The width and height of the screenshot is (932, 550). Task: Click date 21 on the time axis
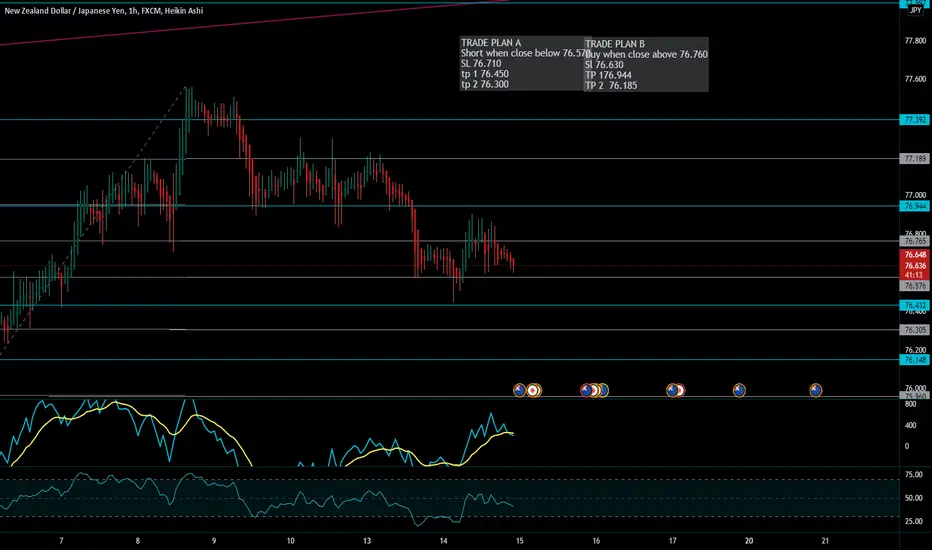click(x=825, y=540)
